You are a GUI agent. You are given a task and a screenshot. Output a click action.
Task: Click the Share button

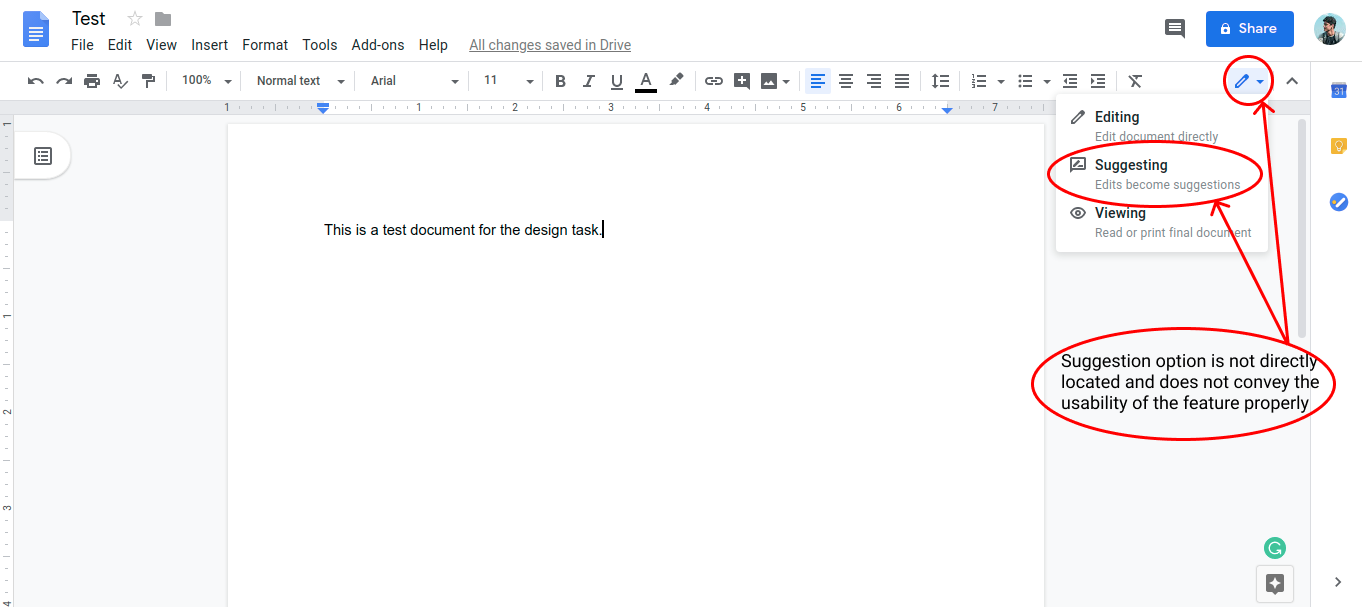tap(1249, 28)
